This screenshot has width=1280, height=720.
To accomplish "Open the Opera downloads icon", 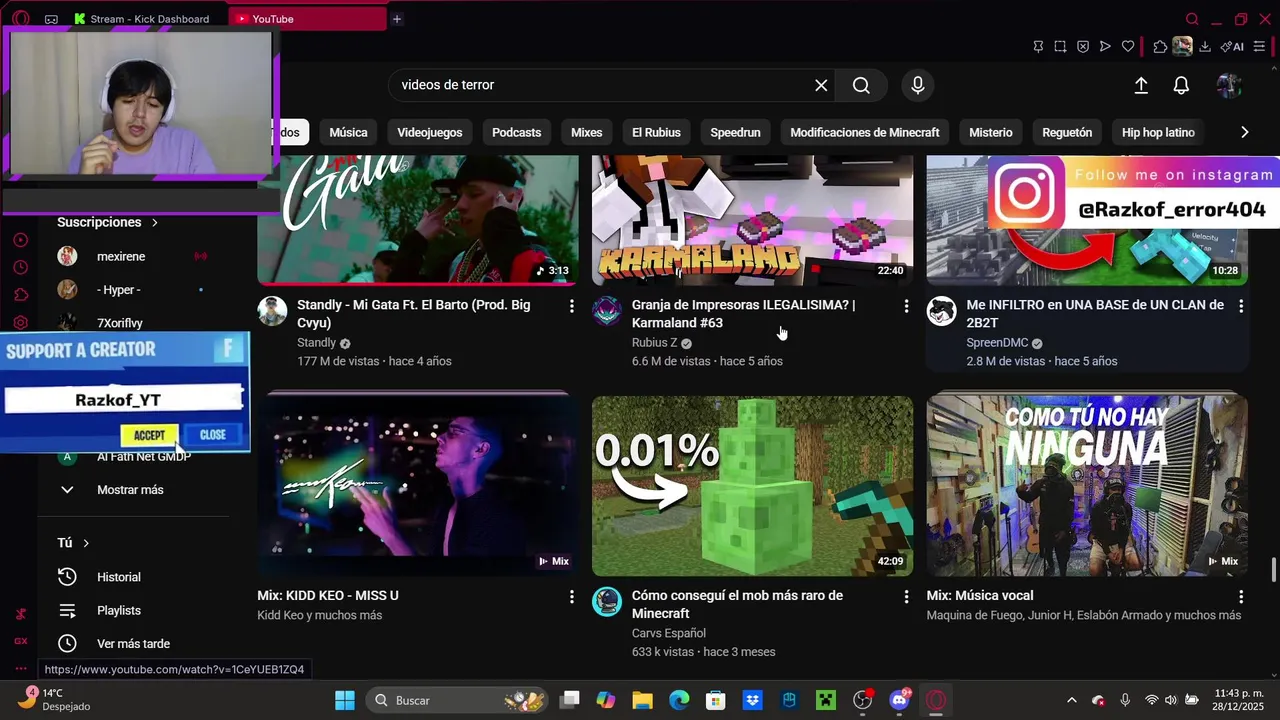I will 1205,47.
